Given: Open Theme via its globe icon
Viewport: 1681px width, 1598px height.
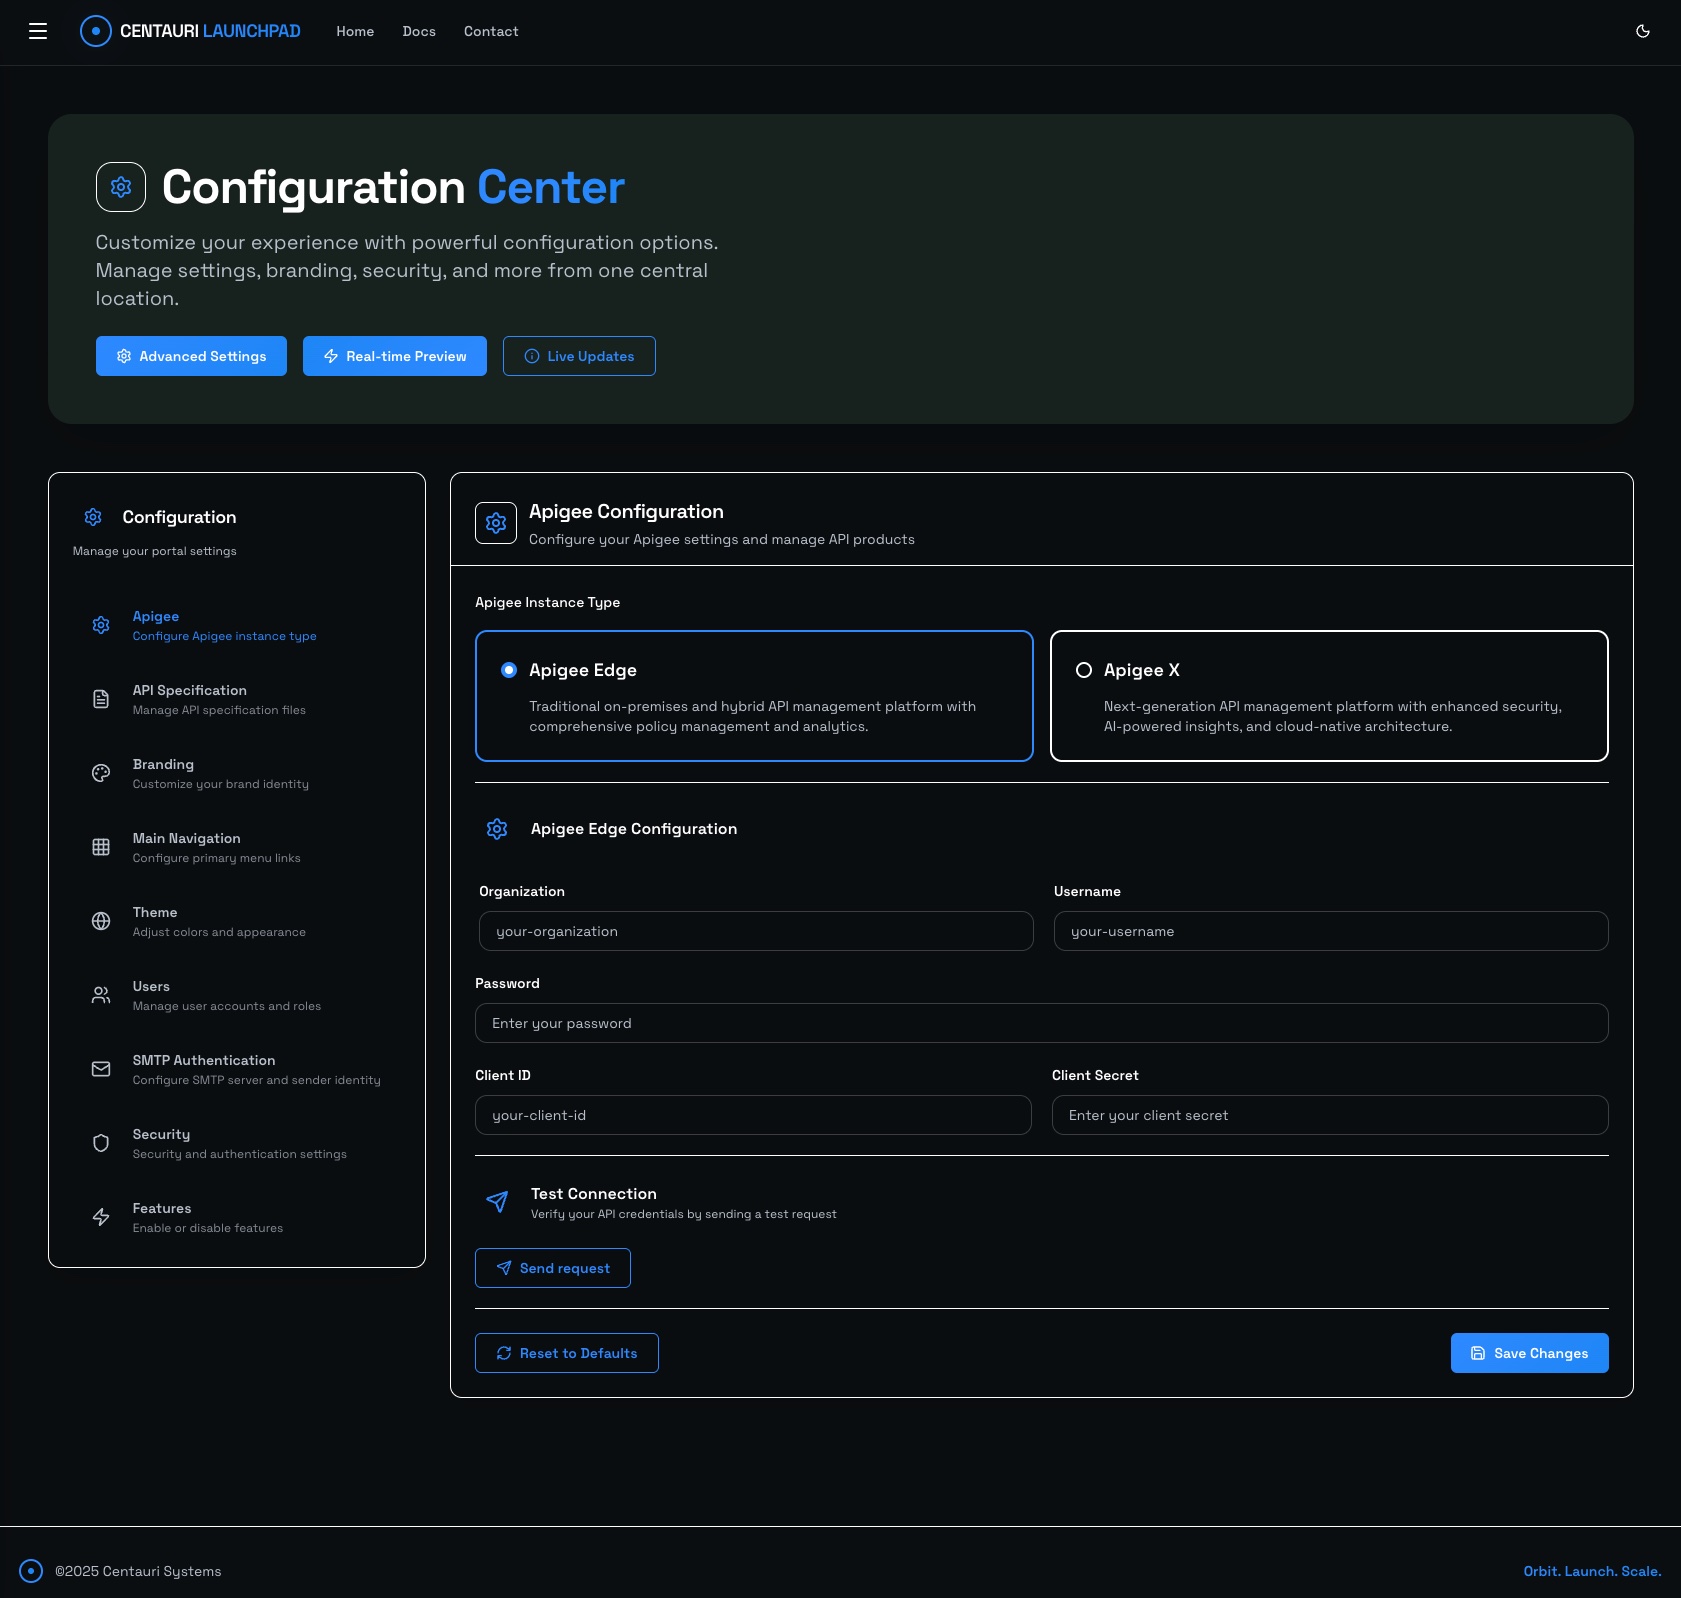Looking at the screenshot, I should 101,921.
